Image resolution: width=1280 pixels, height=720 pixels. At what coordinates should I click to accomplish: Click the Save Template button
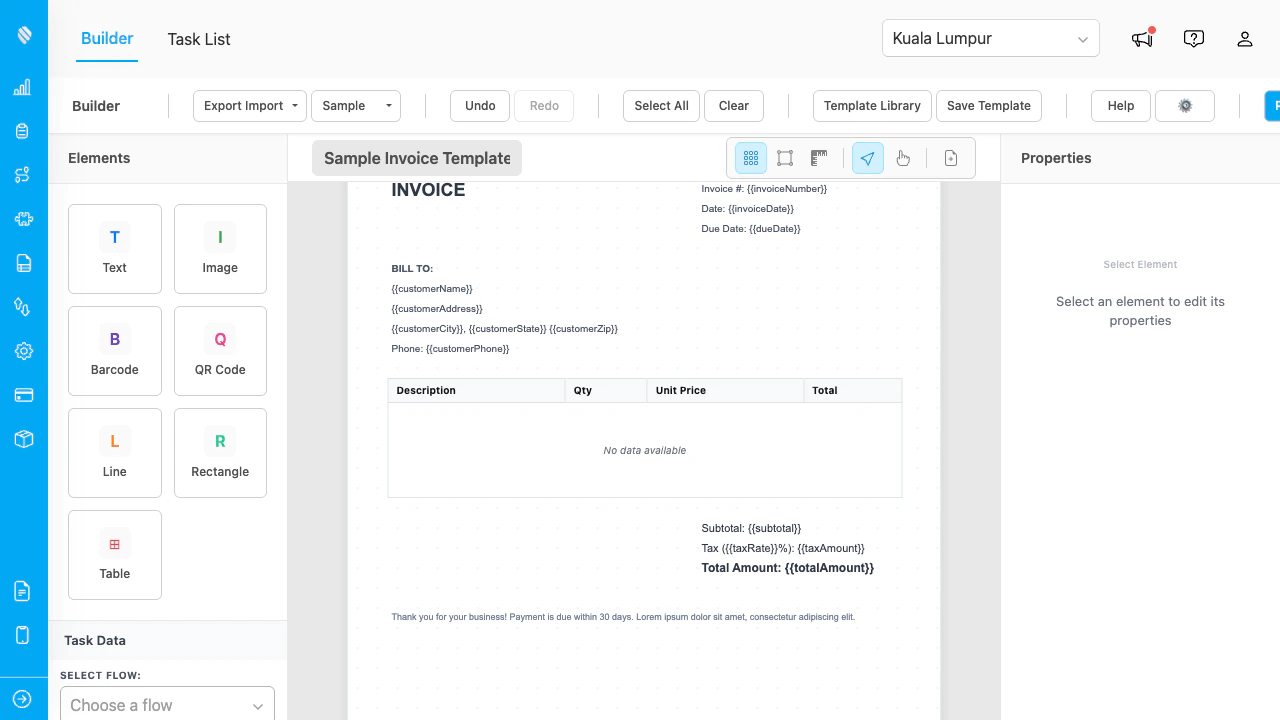pyautogui.click(x=988, y=105)
